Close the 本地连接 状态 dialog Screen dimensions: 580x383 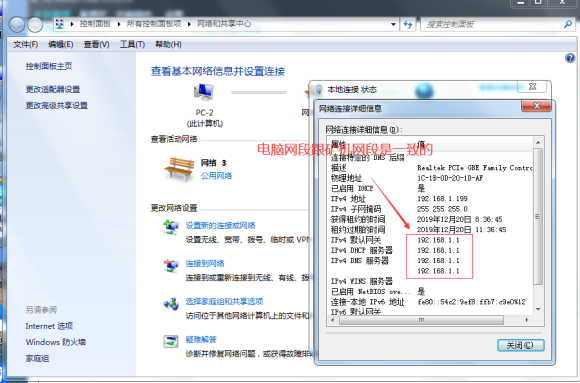tap(532, 87)
